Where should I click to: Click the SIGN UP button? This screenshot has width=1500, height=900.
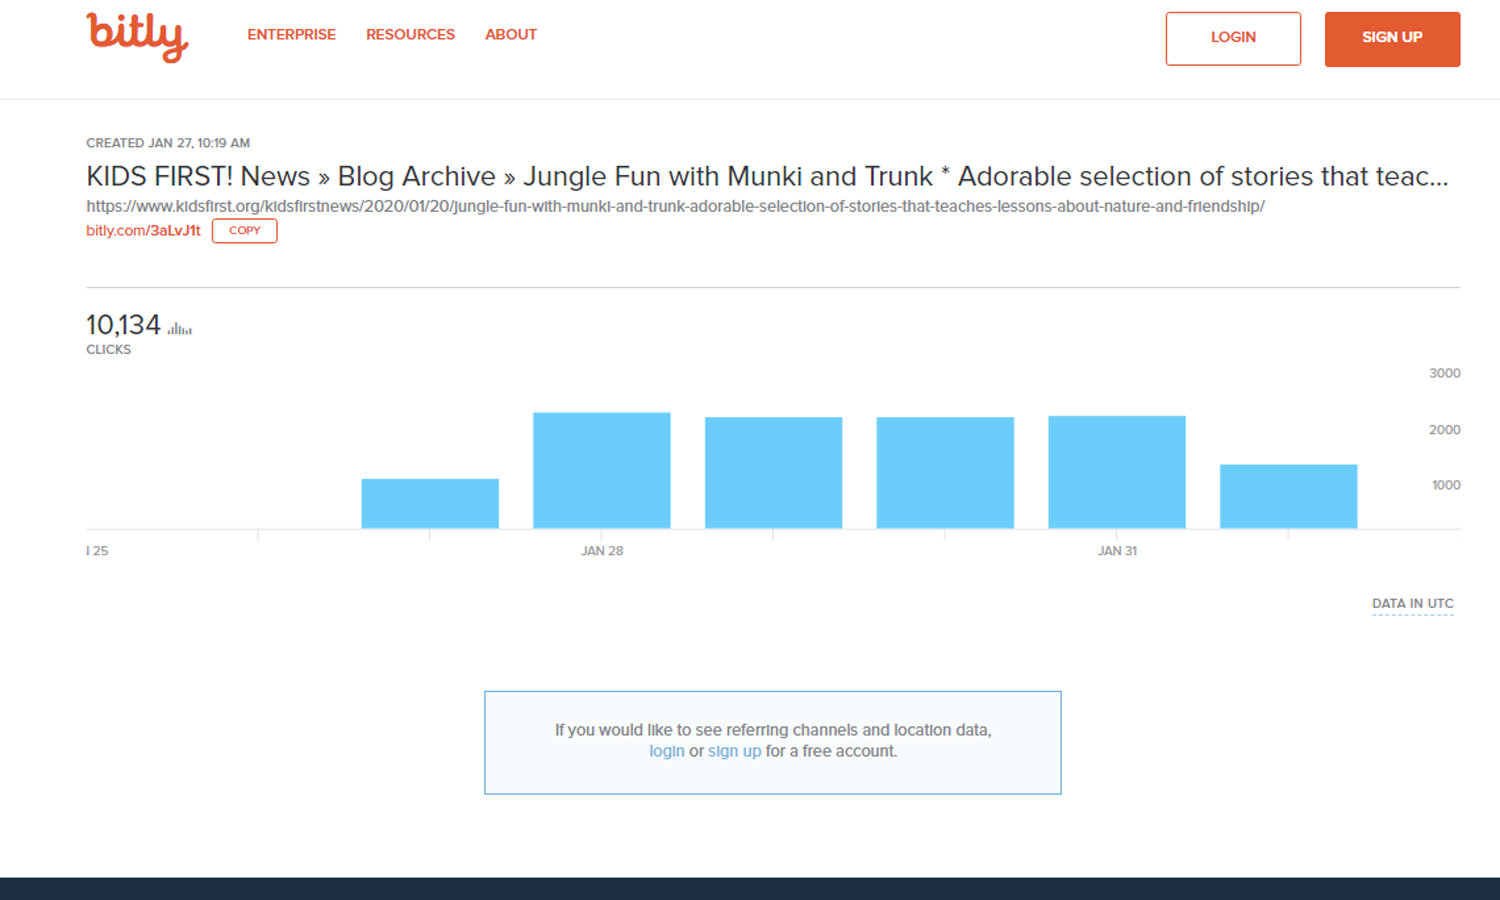click(x=1392, y=39)
